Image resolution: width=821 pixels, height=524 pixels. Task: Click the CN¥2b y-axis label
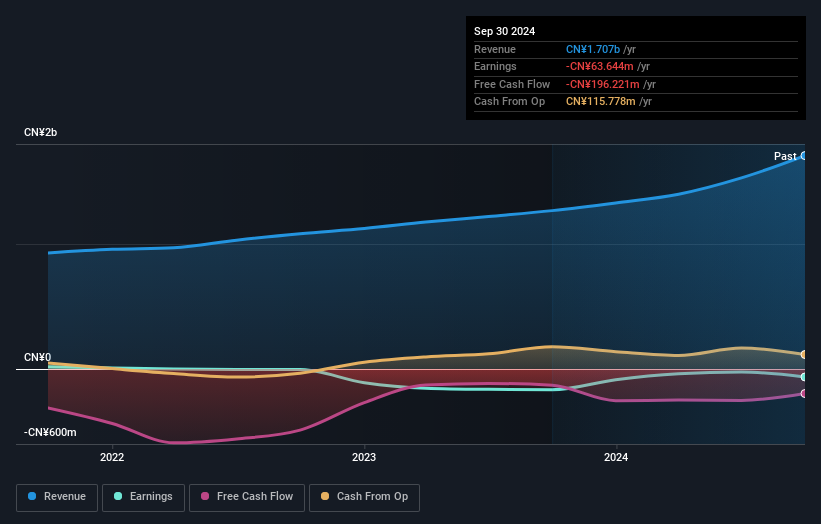pos(40,132)
